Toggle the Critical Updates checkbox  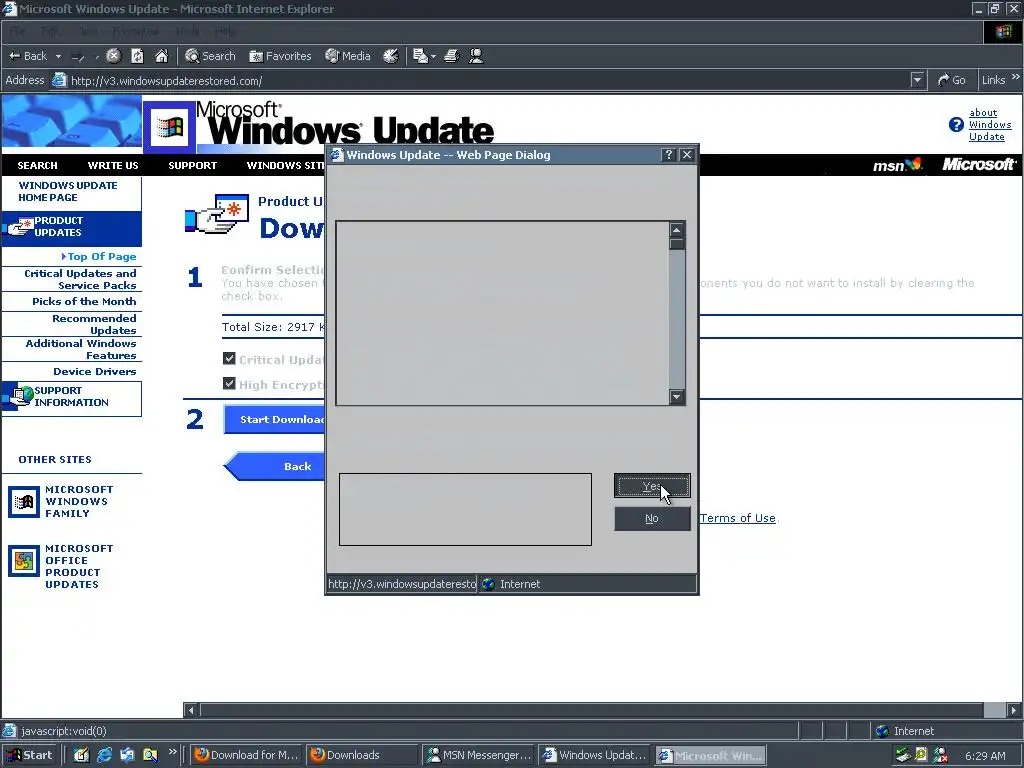[x=229, y=359]
